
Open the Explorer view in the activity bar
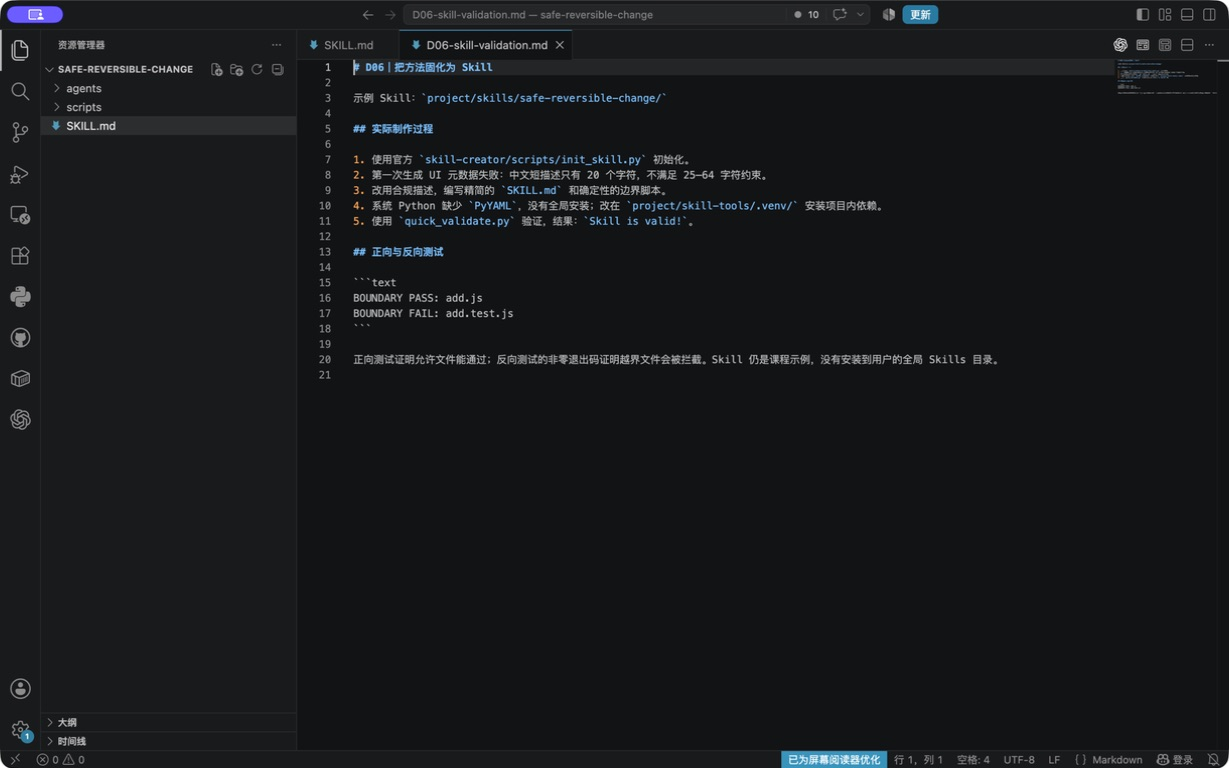click(20, 50)
